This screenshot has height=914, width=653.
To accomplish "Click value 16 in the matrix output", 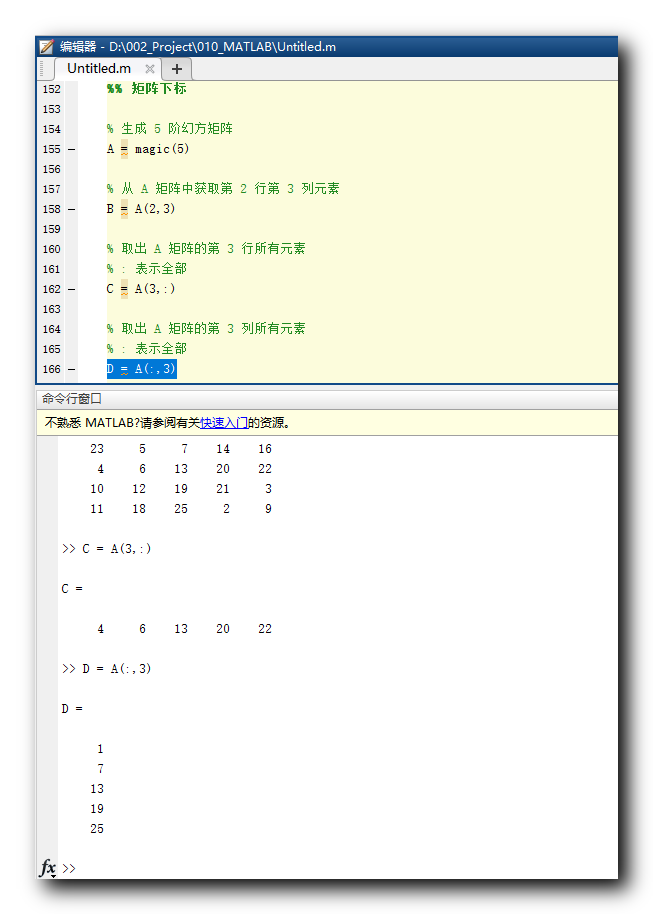I will 265,449.
